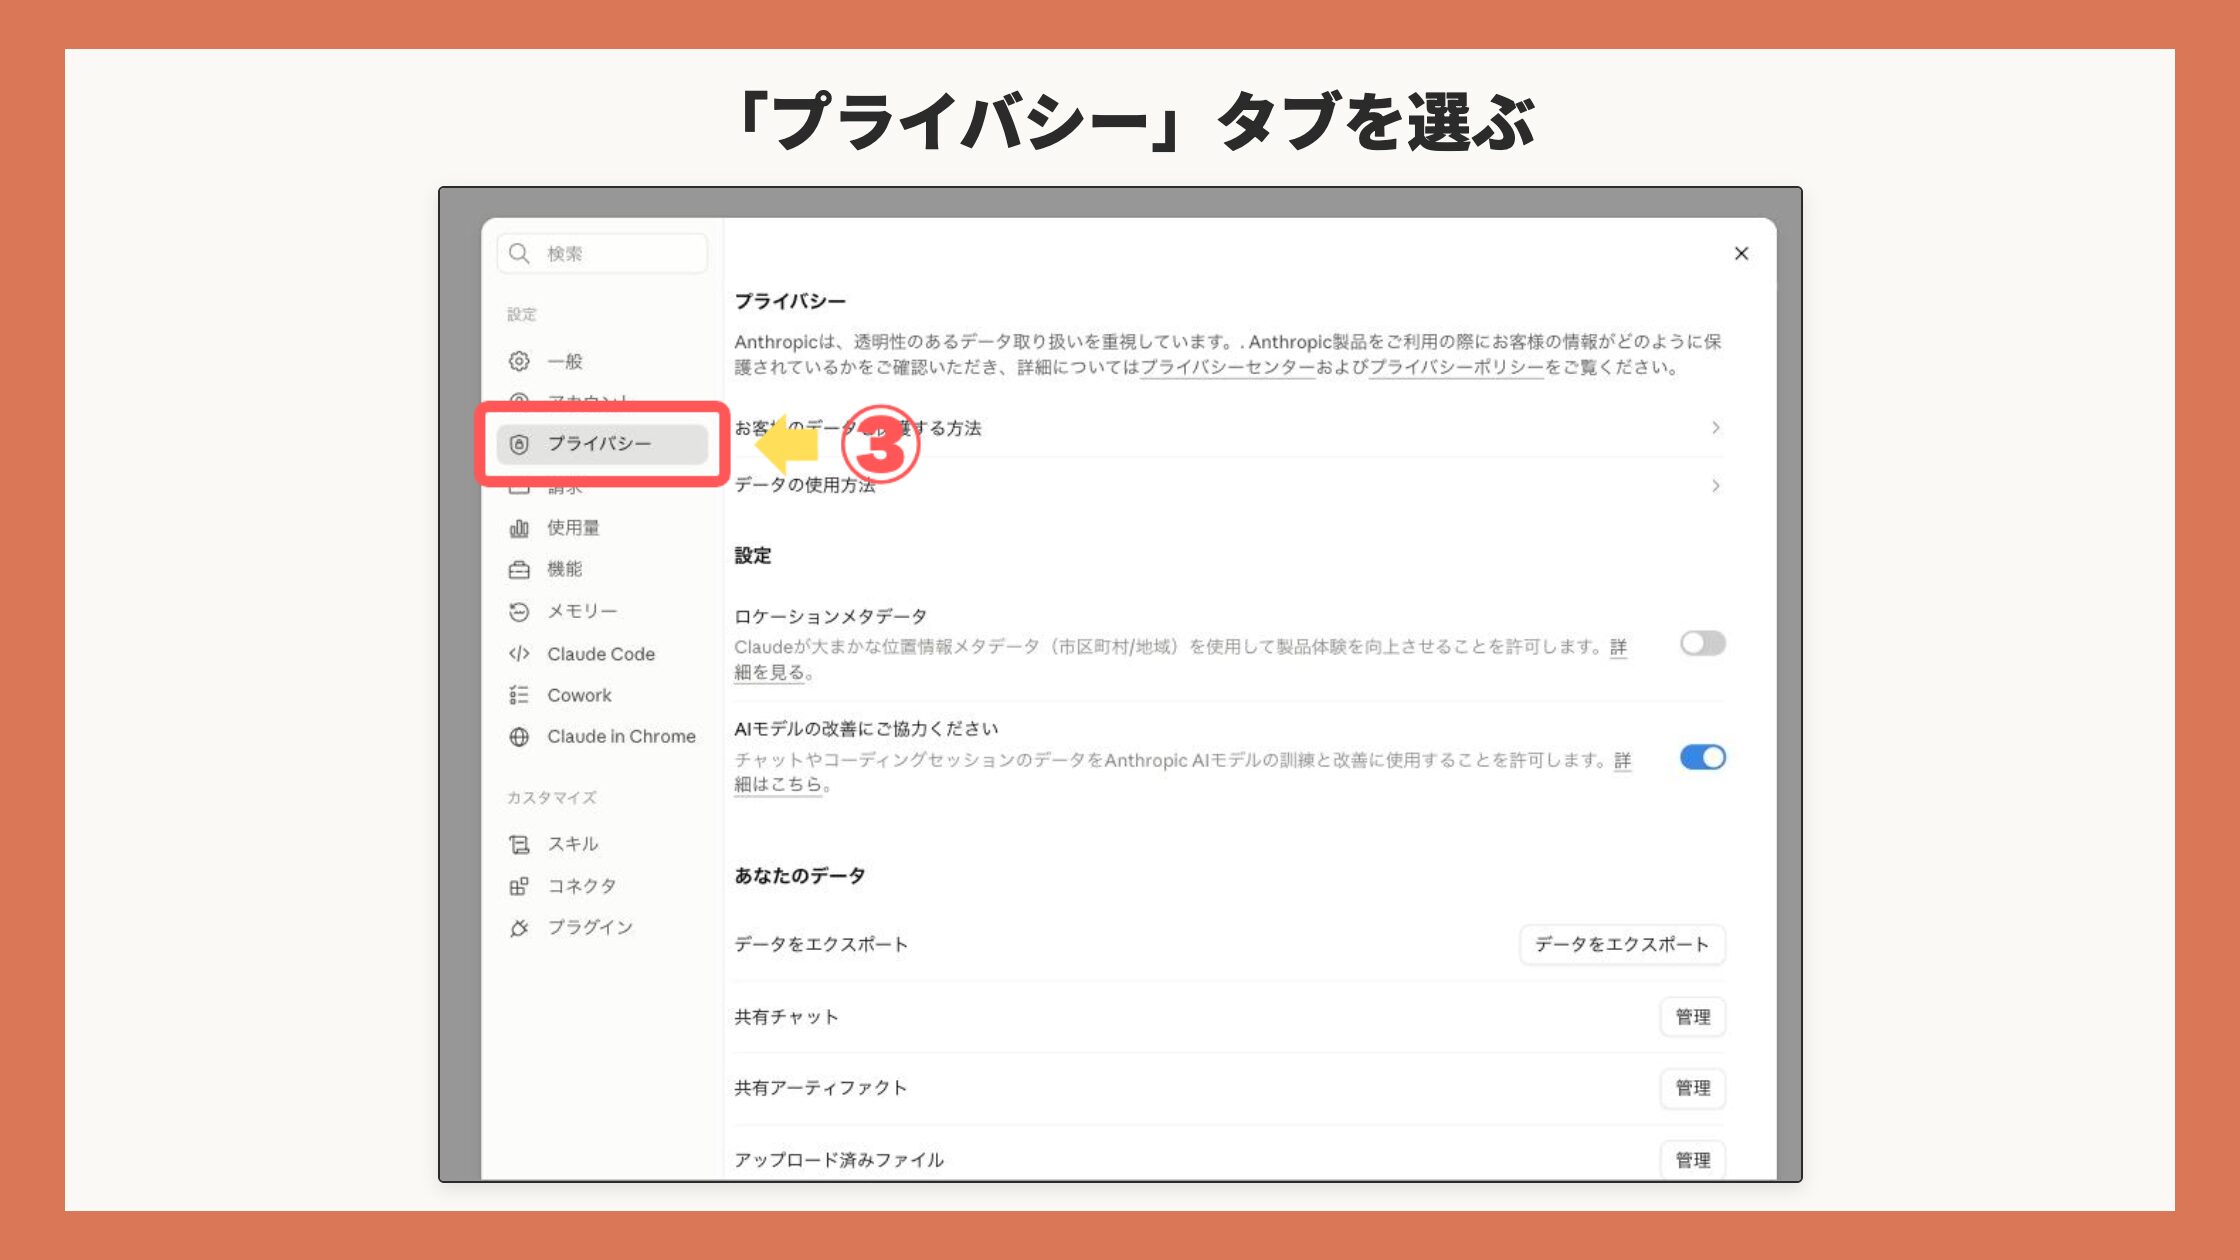
Task: Click the データの使用方法 row text
Action: click(805, 486)
